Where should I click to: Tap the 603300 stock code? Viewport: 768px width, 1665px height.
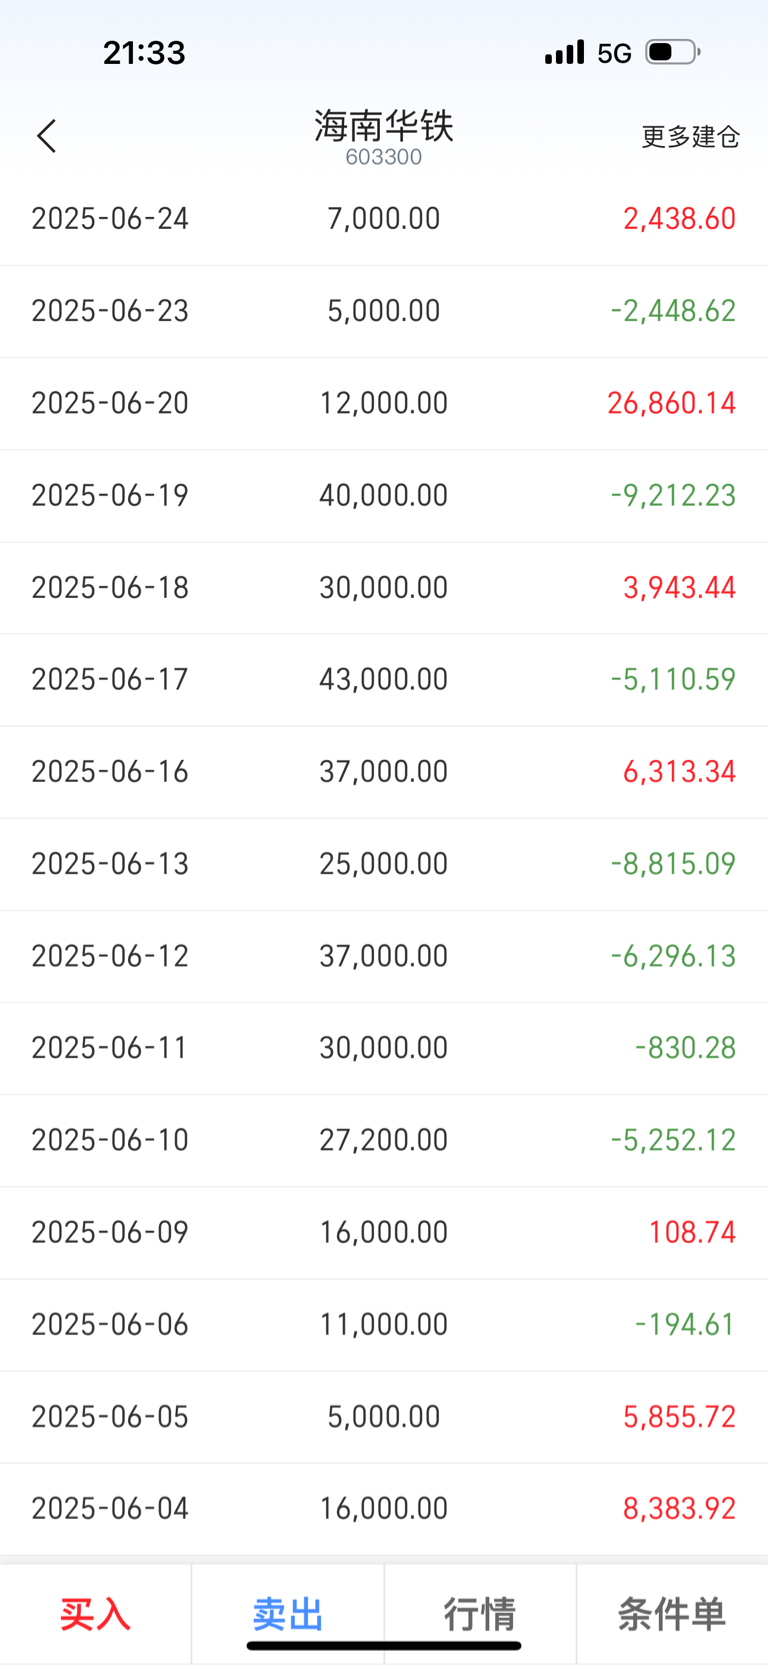coord(384,157)
